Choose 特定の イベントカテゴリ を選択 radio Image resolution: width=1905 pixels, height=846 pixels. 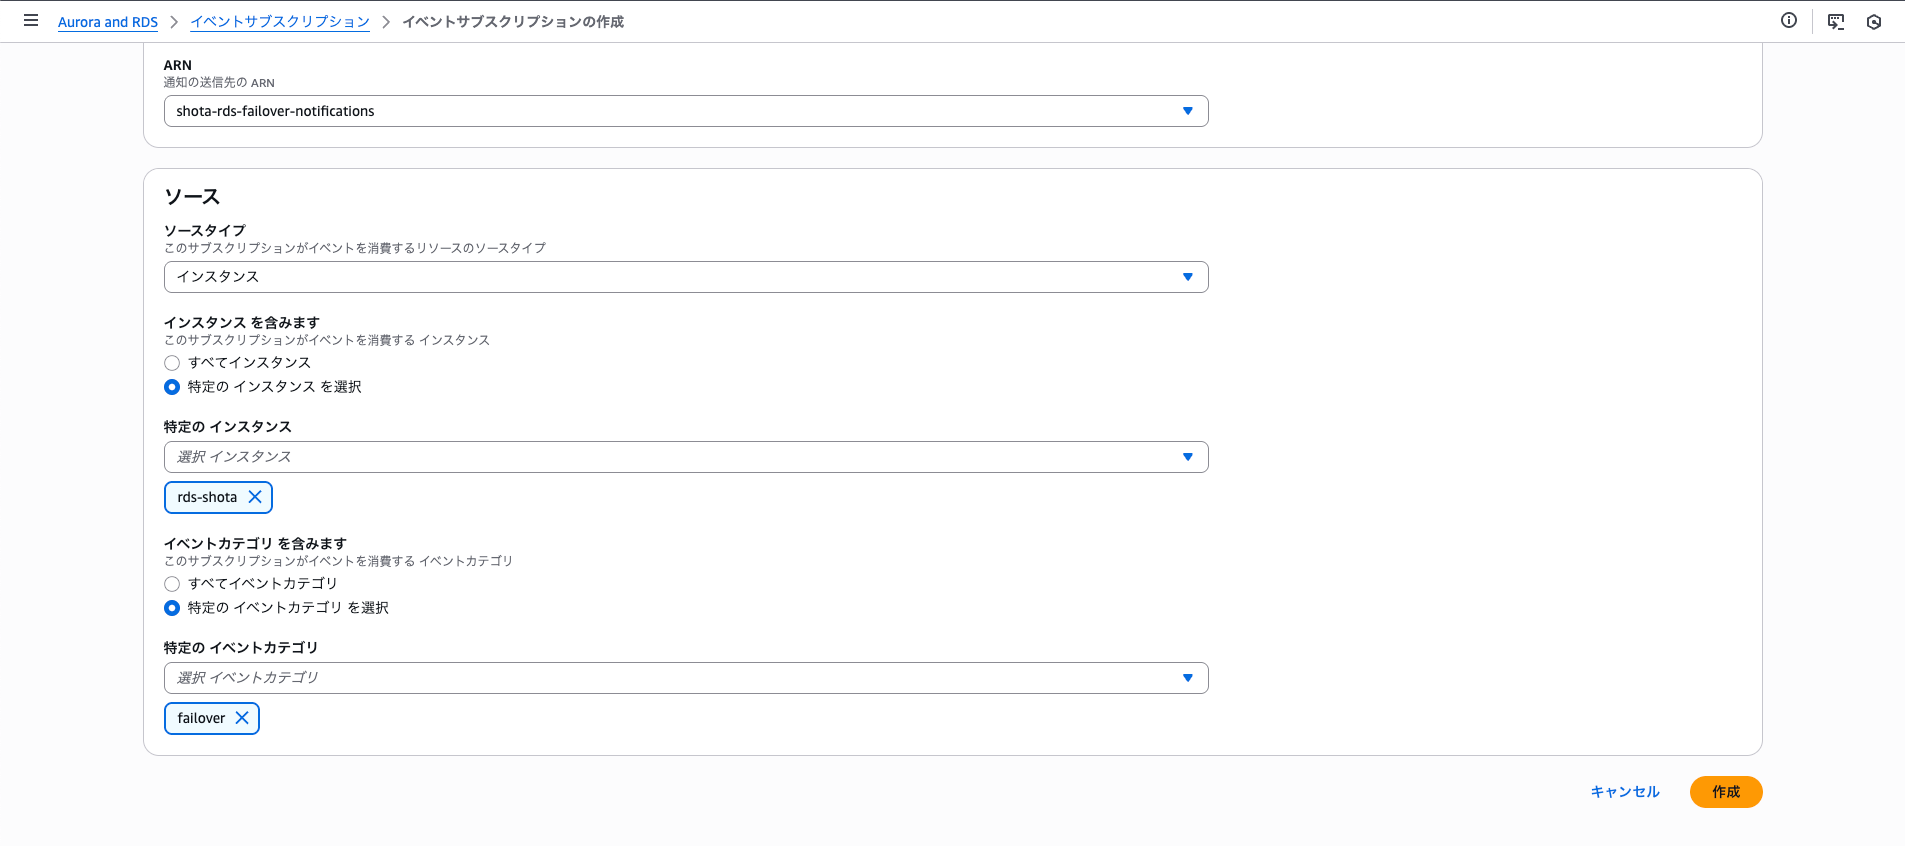[x=172, y=608]
